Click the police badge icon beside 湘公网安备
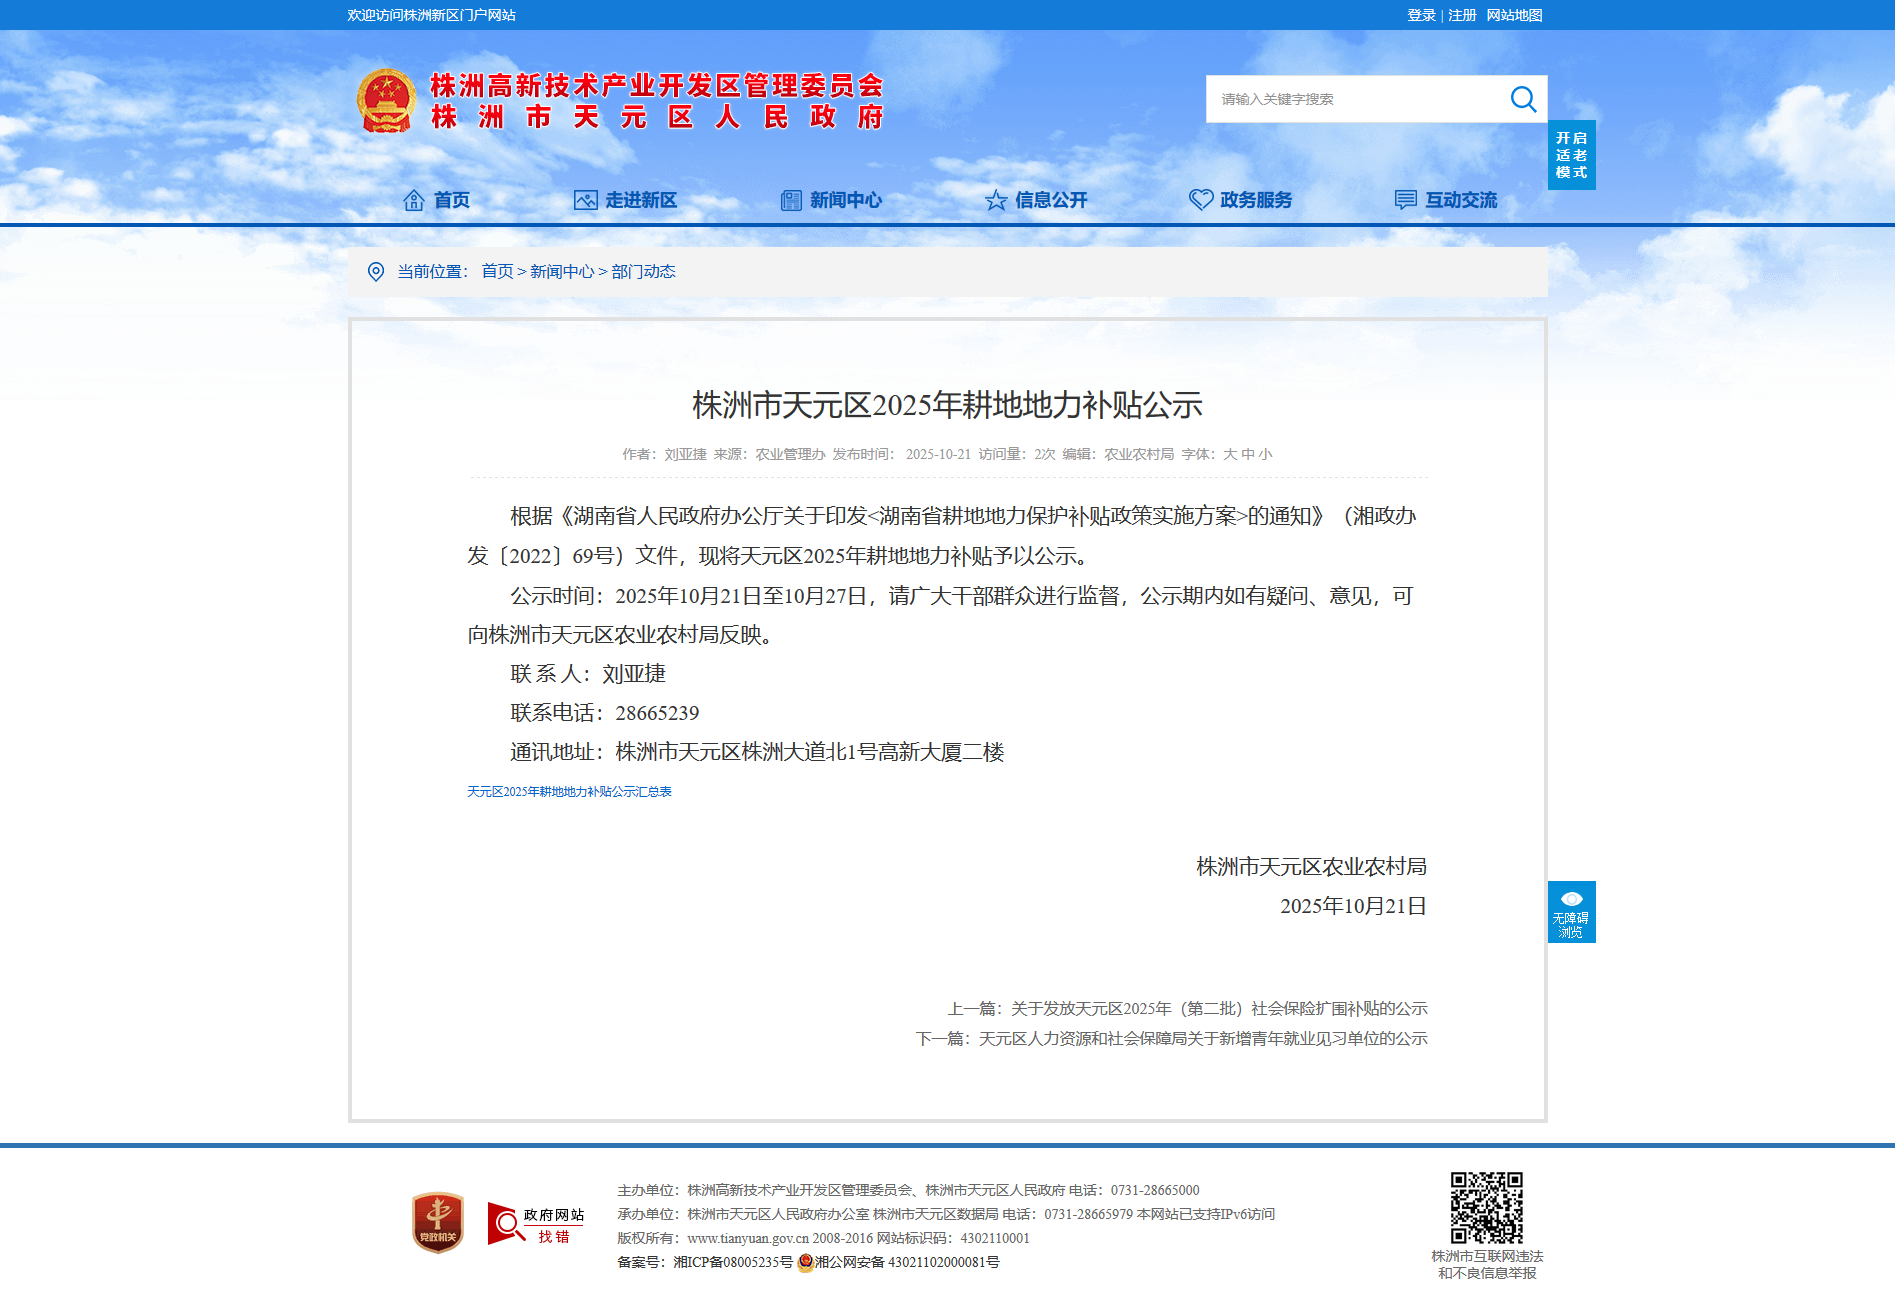Viewport: 1895px width, 1302px height. pyautogui.click(x=805, y=1263)
